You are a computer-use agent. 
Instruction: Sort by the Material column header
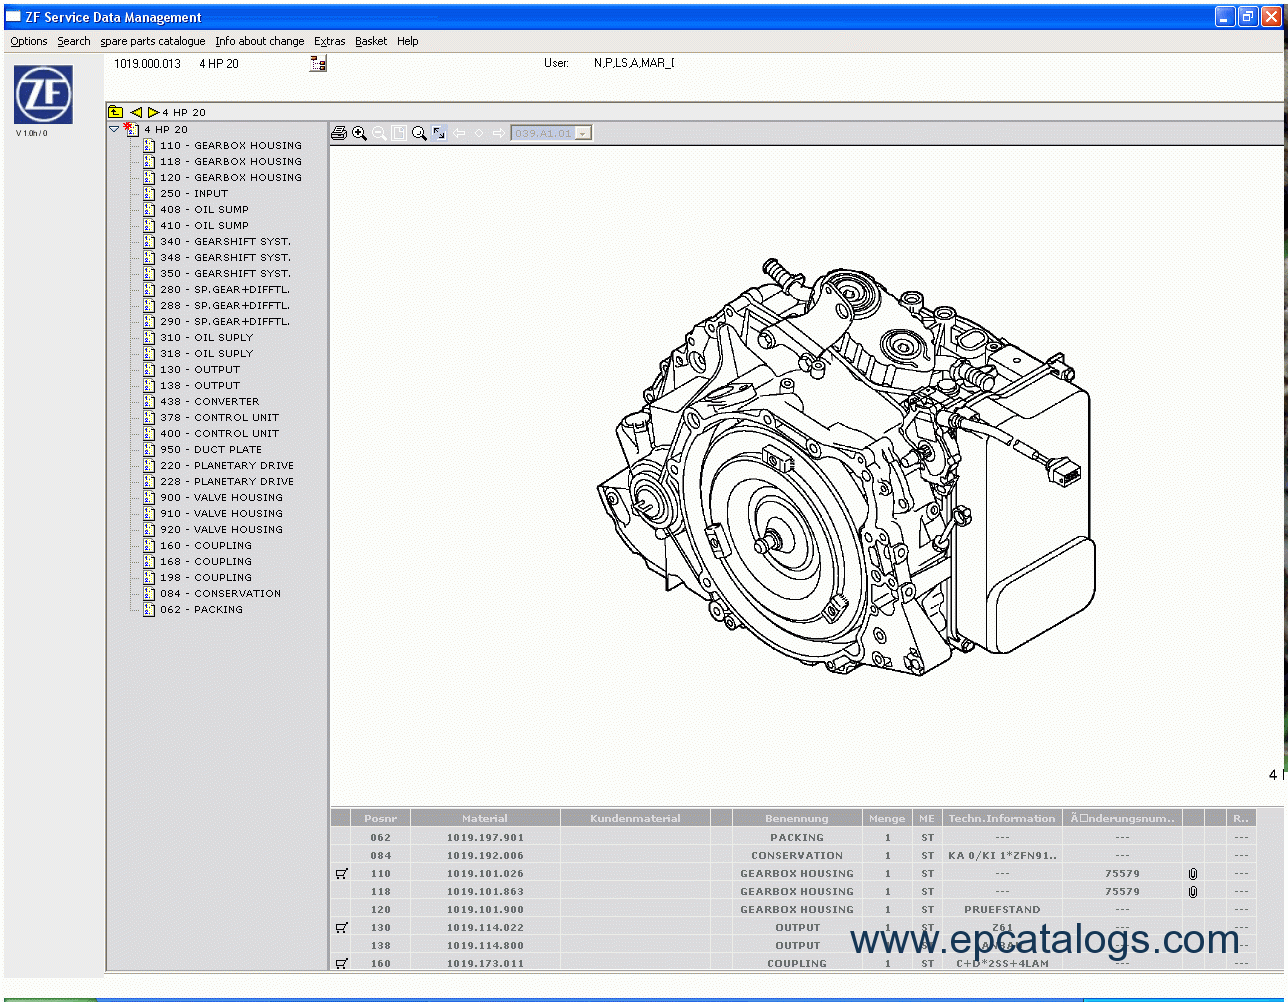coord(485,818)
